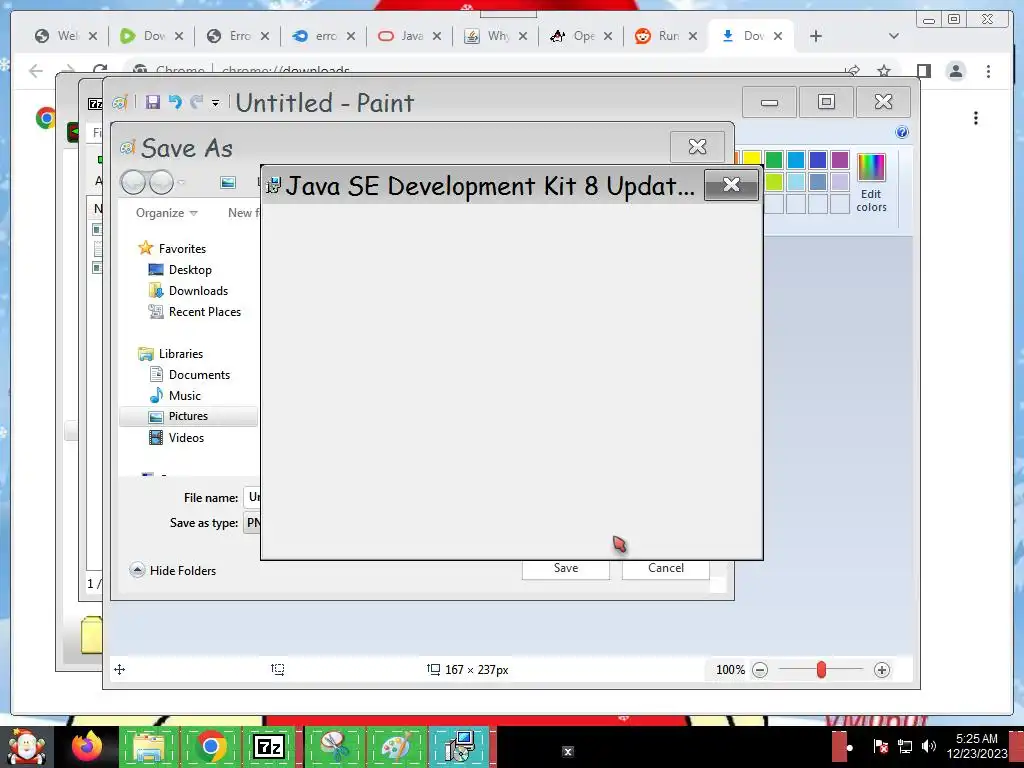1024x768 pixels.
Task: Click the Back button in the Save As dialog
Action: point(133,182)
